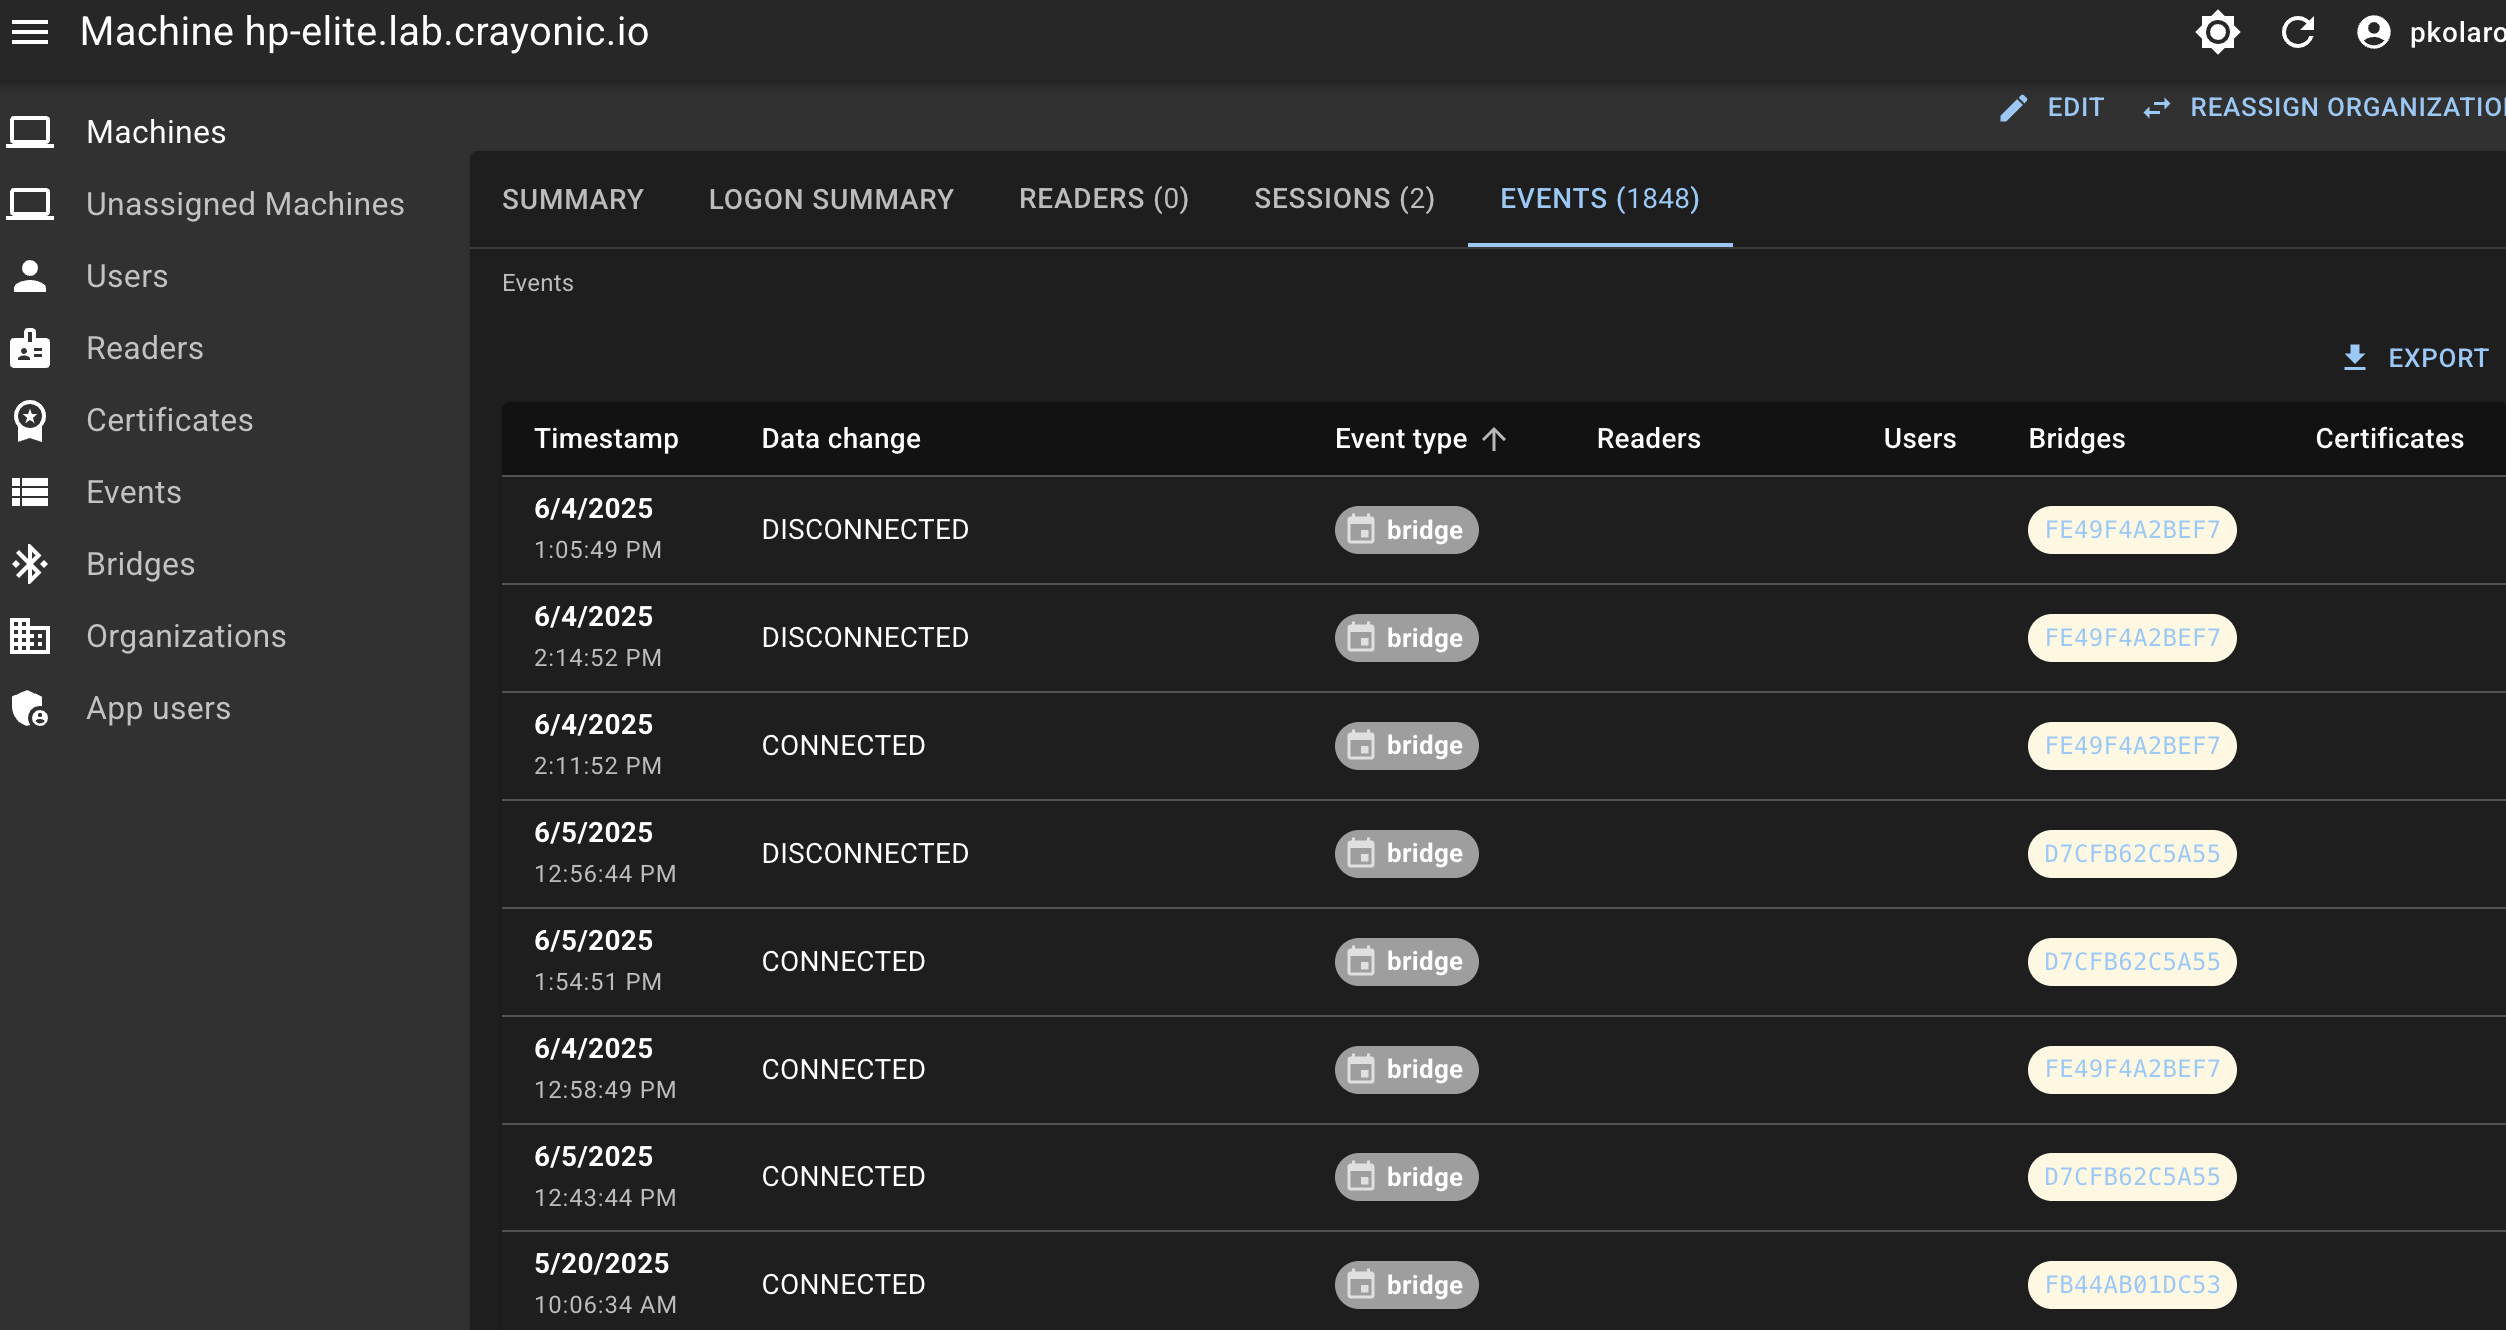Click the EDIT button
Screen dimensions: 2506x1330
click(x=2051, y=108)
